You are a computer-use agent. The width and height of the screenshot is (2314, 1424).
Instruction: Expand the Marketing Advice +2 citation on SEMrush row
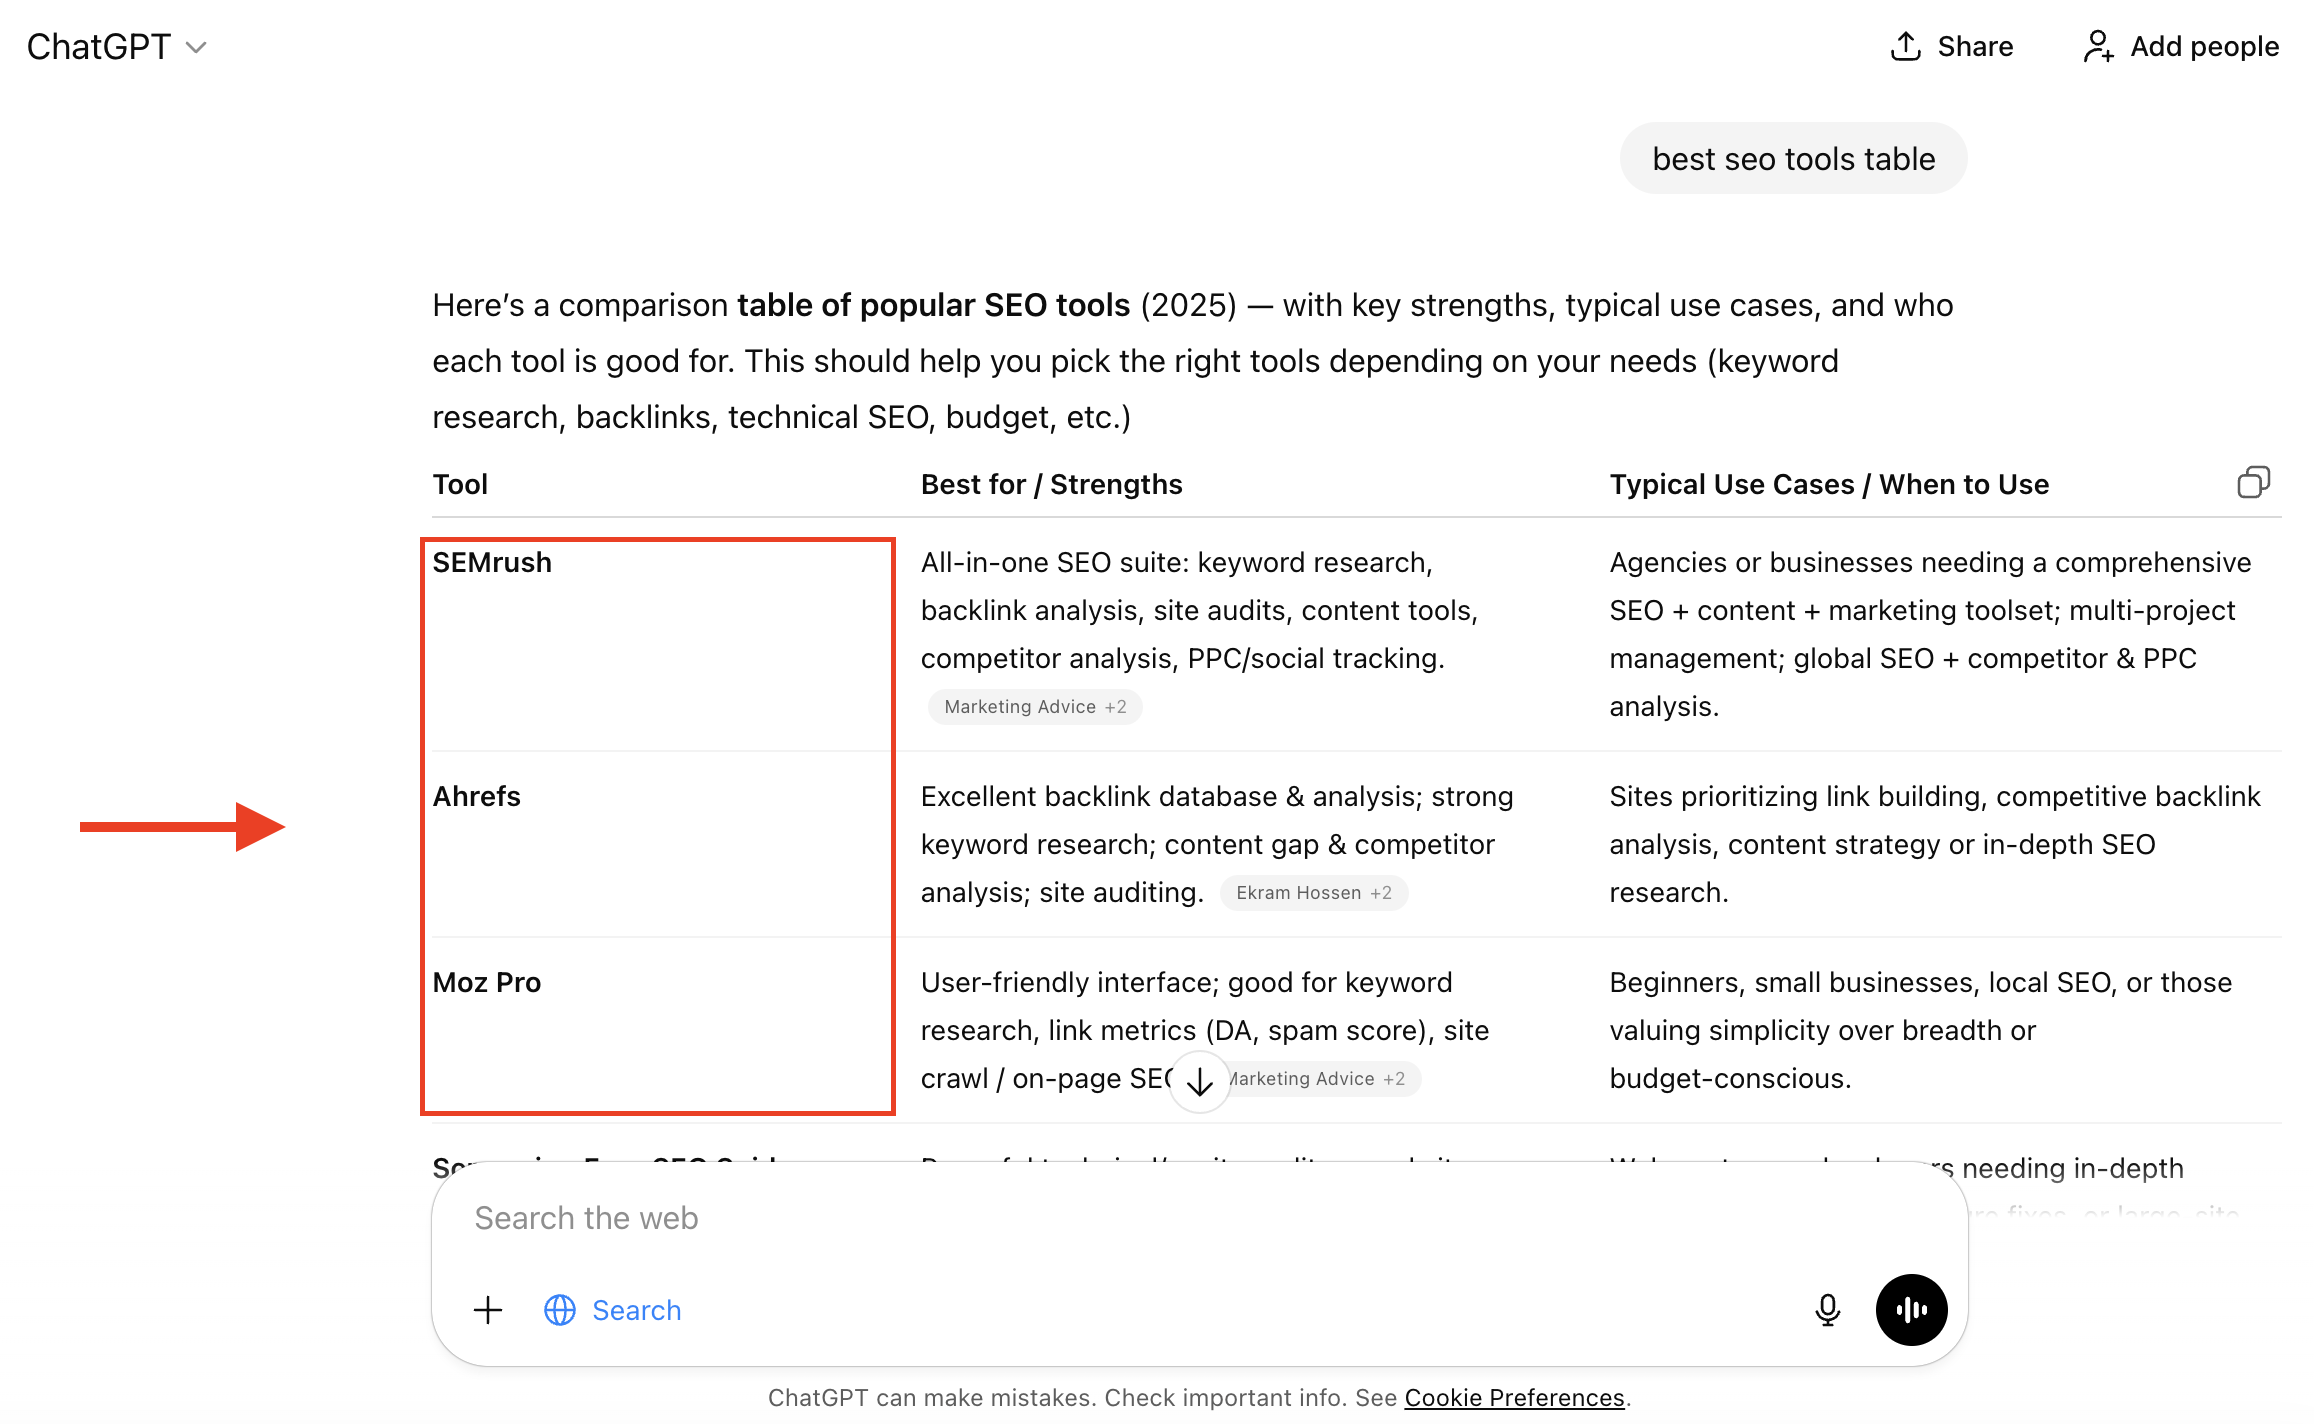(x=1034, y=706)
